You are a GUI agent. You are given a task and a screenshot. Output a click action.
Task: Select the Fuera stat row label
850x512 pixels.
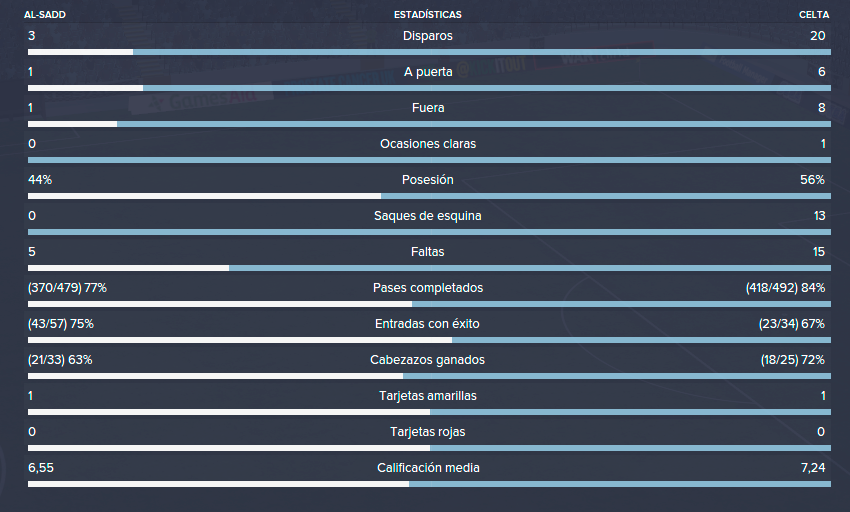click(428, 108)
